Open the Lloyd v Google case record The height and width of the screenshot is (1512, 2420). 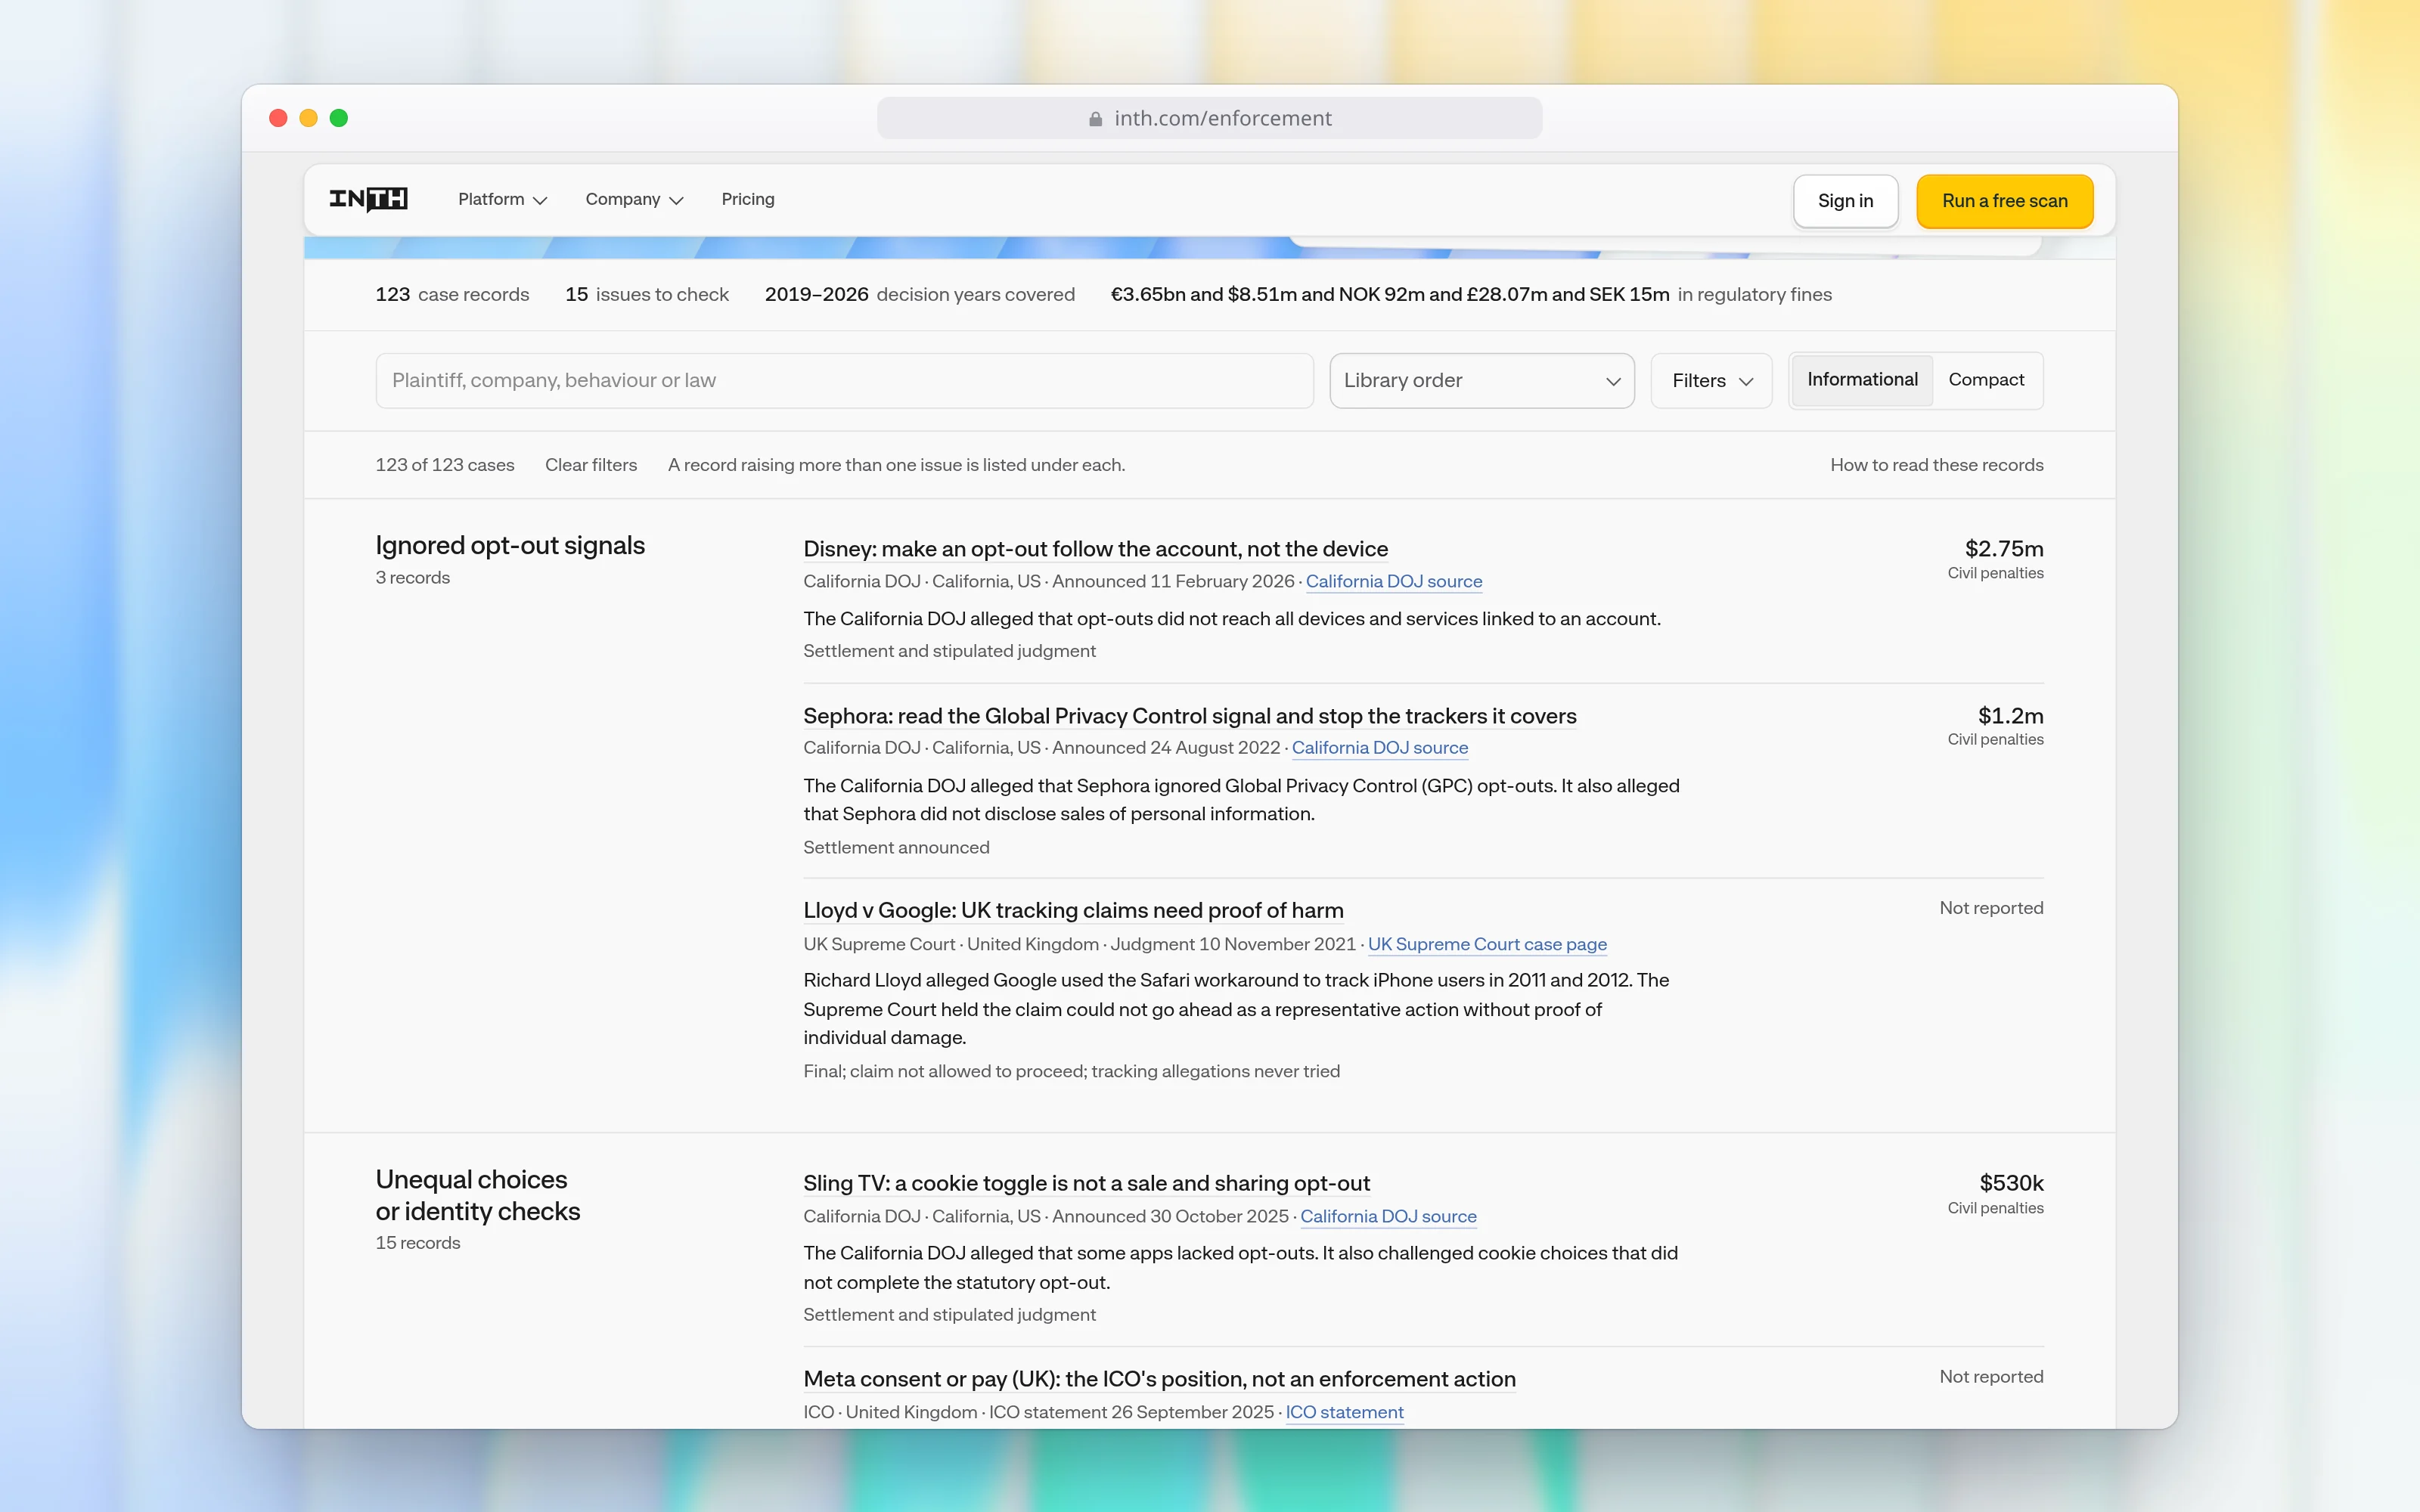pyautogui.click(x=1073, y=911)
